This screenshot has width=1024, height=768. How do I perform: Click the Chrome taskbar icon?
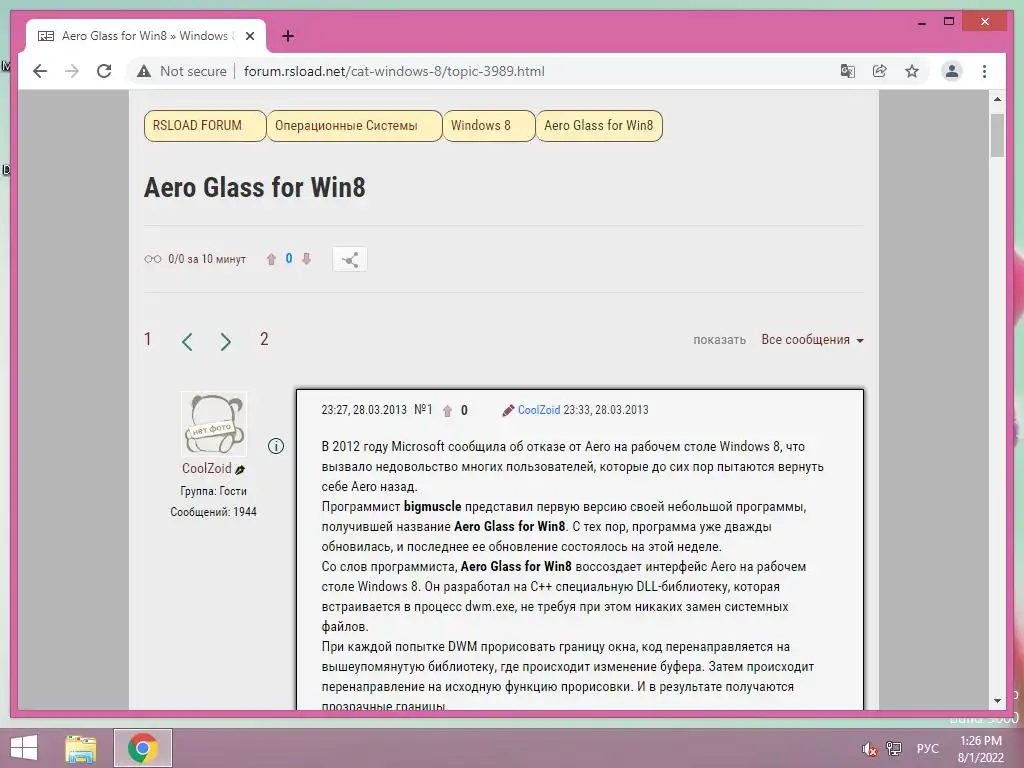pos(142,748)
